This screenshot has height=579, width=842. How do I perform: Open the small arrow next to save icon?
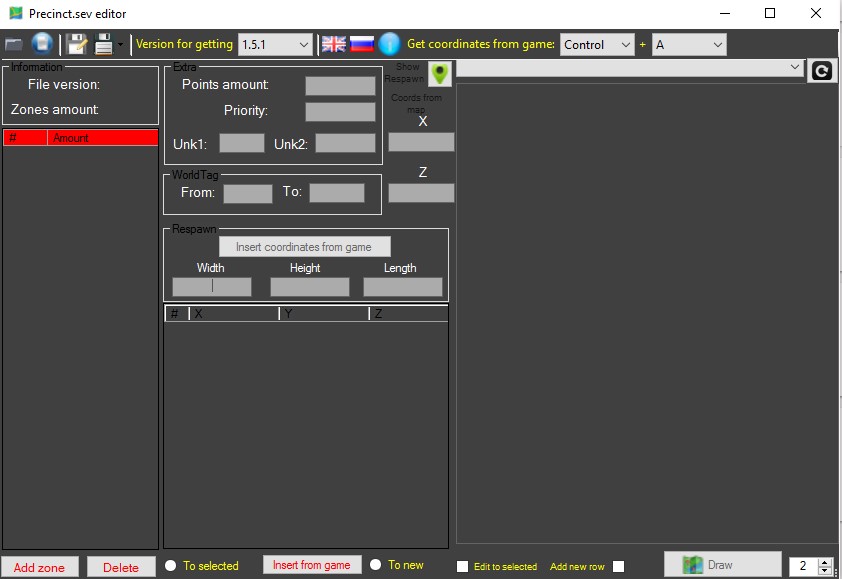tap(120, 45)
